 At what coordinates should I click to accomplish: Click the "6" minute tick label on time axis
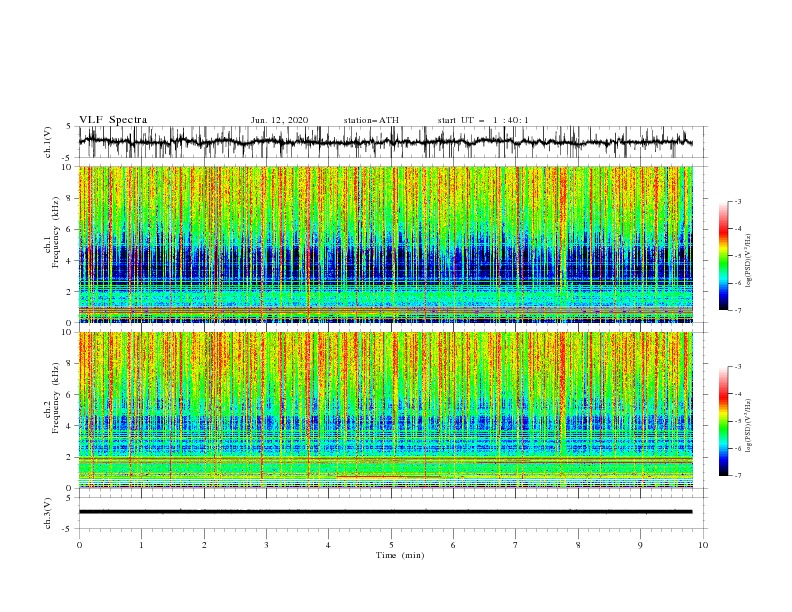click(453, 545)
